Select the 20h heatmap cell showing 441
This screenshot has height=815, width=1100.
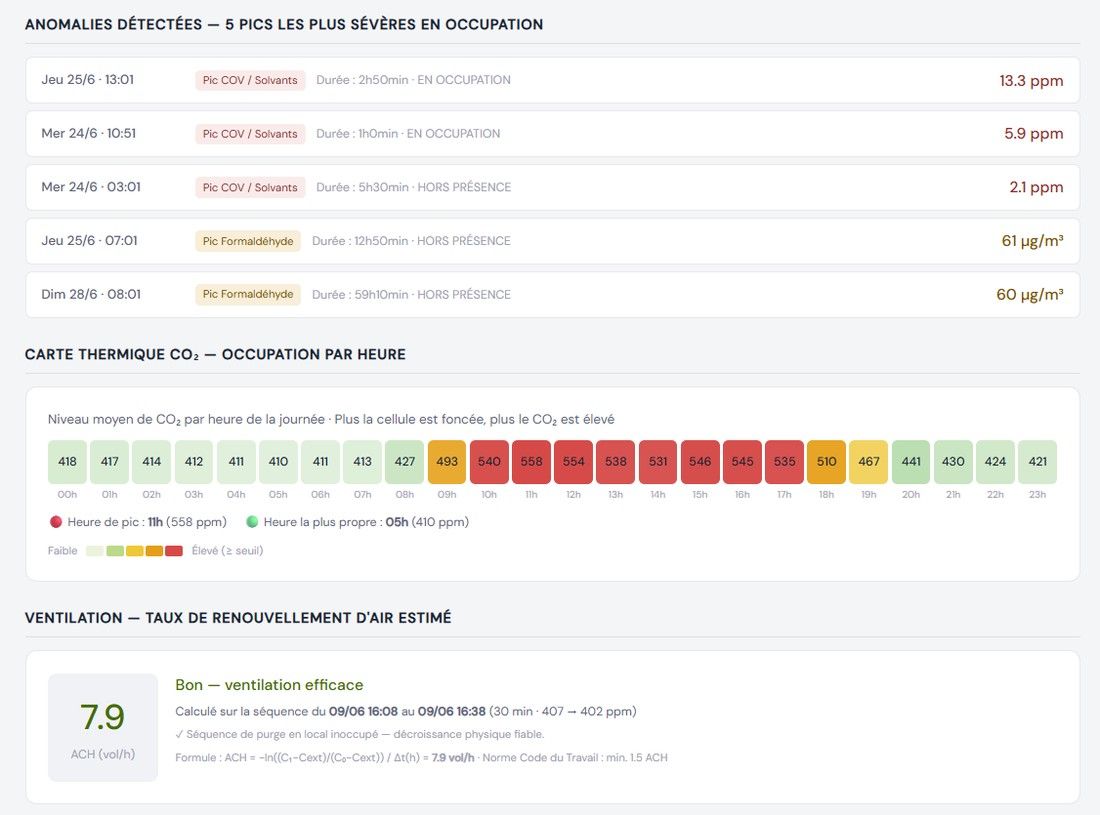pos(911,462)
